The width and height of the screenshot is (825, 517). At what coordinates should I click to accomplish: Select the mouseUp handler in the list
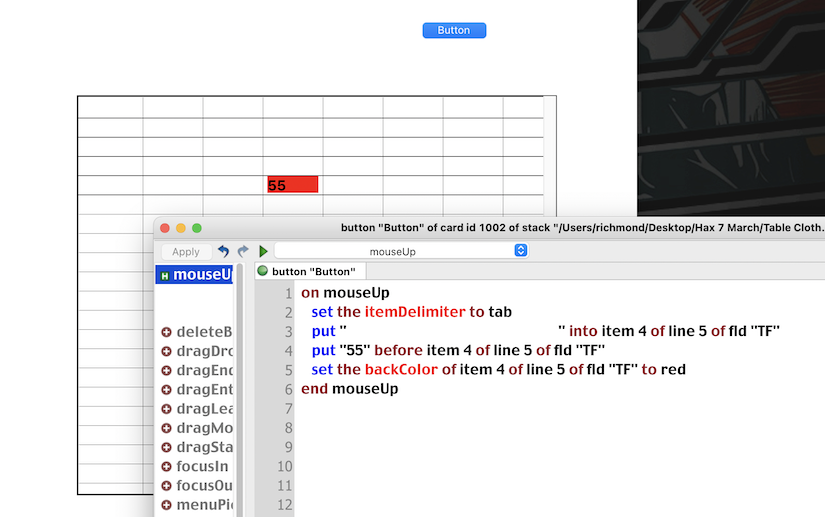point(202,275)
